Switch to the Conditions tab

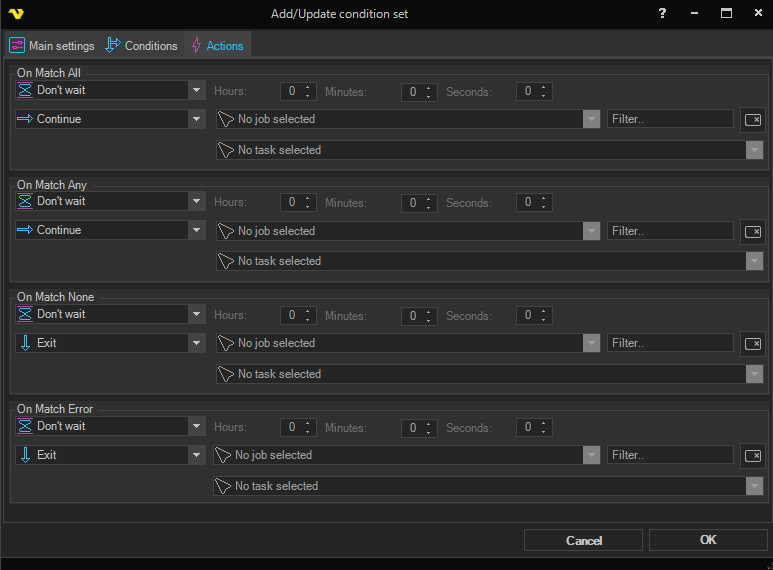tap(142, 46)
